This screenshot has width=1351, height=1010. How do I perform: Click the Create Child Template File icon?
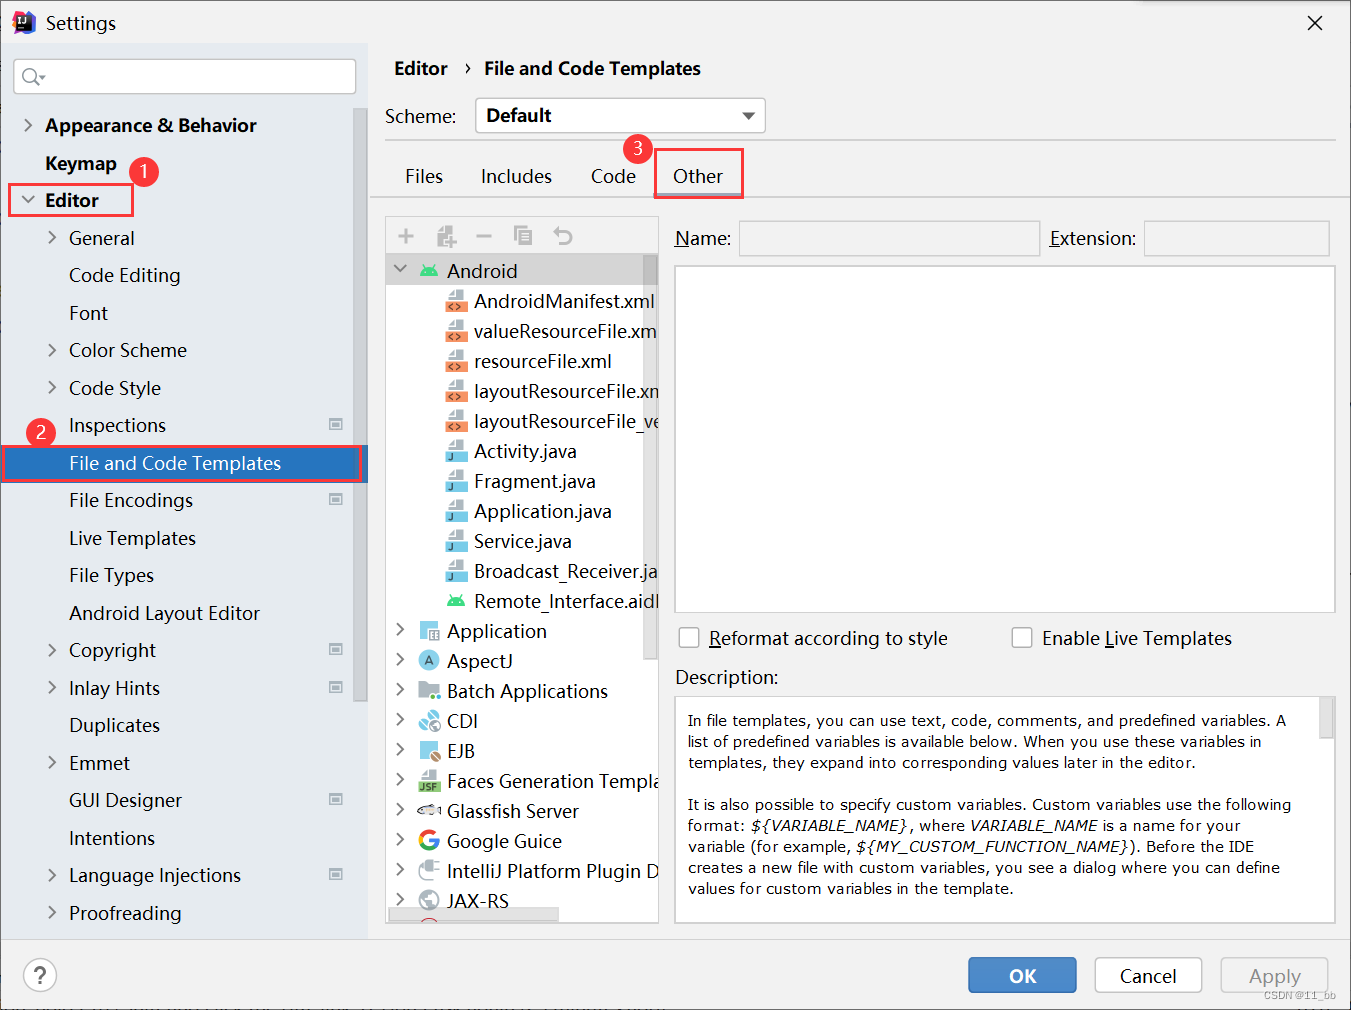pos(446,236)
